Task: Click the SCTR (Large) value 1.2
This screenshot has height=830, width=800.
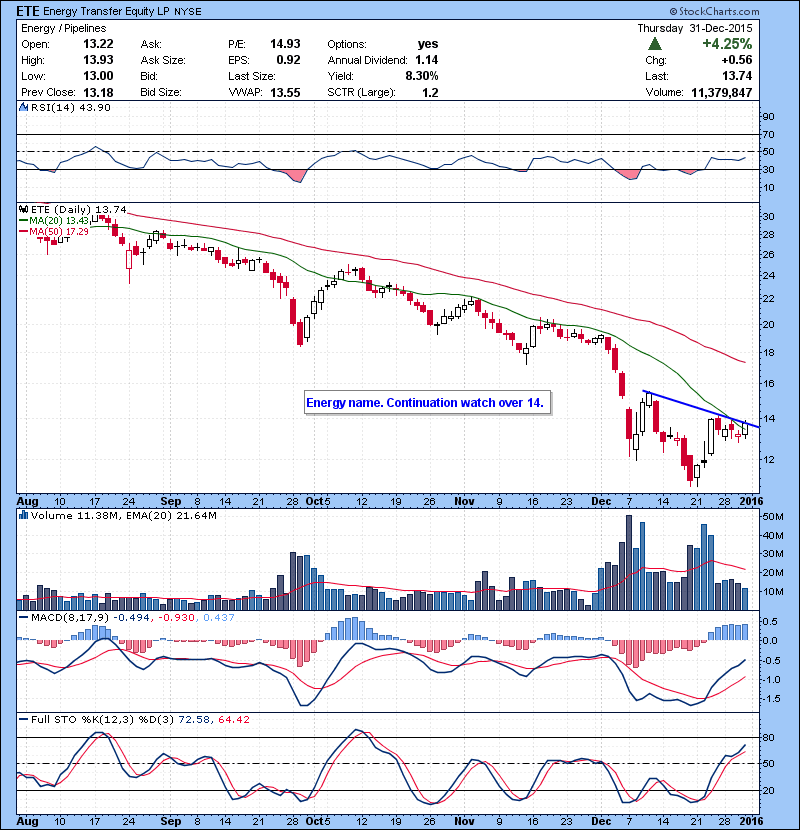Action: point(430,92)
